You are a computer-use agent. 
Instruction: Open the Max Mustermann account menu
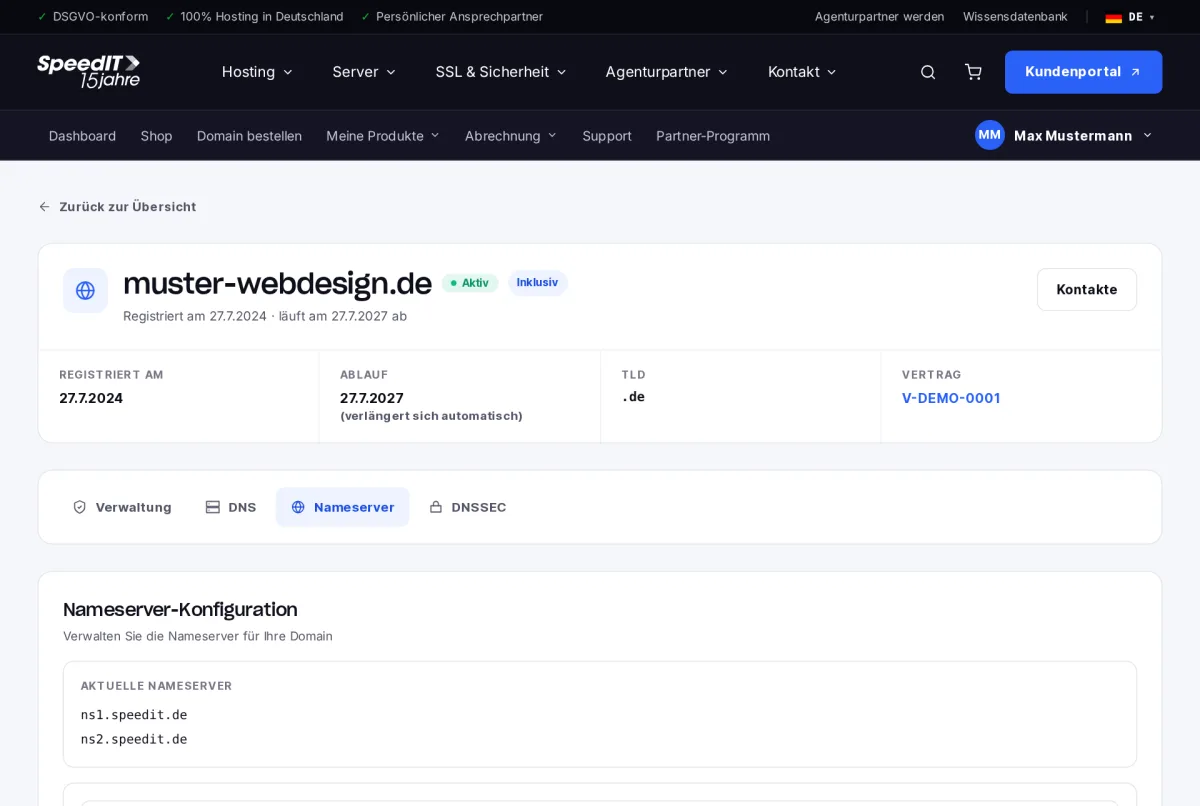(1064, 135)
